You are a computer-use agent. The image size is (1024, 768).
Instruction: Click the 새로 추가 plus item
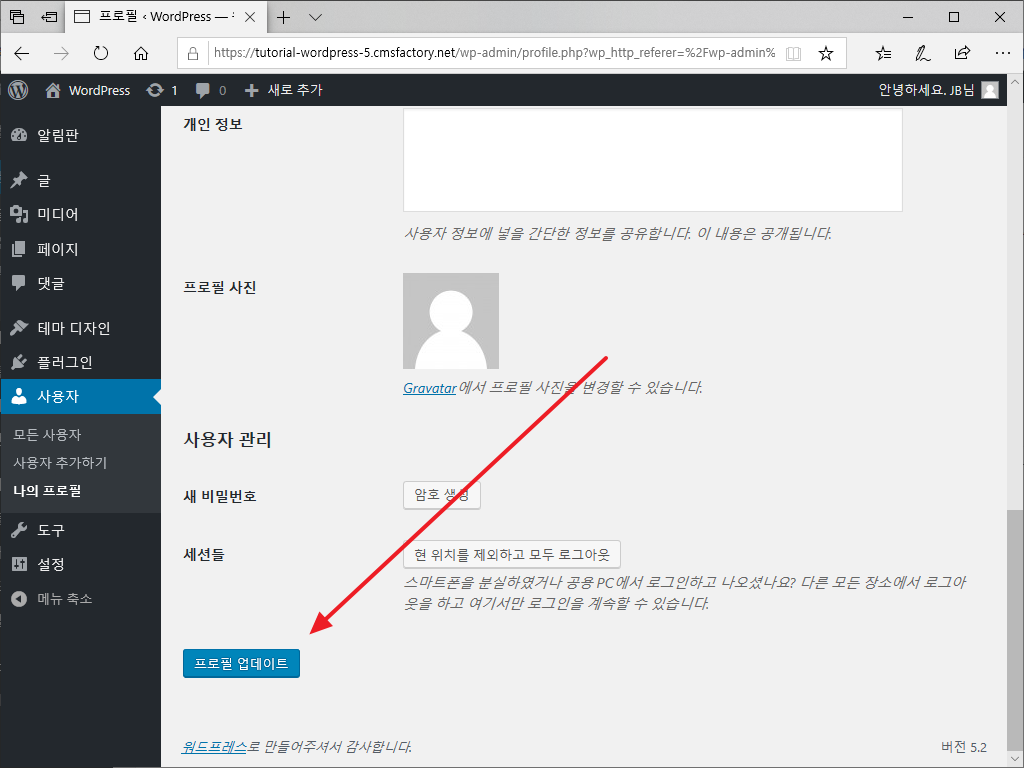(x=283, y=90)
